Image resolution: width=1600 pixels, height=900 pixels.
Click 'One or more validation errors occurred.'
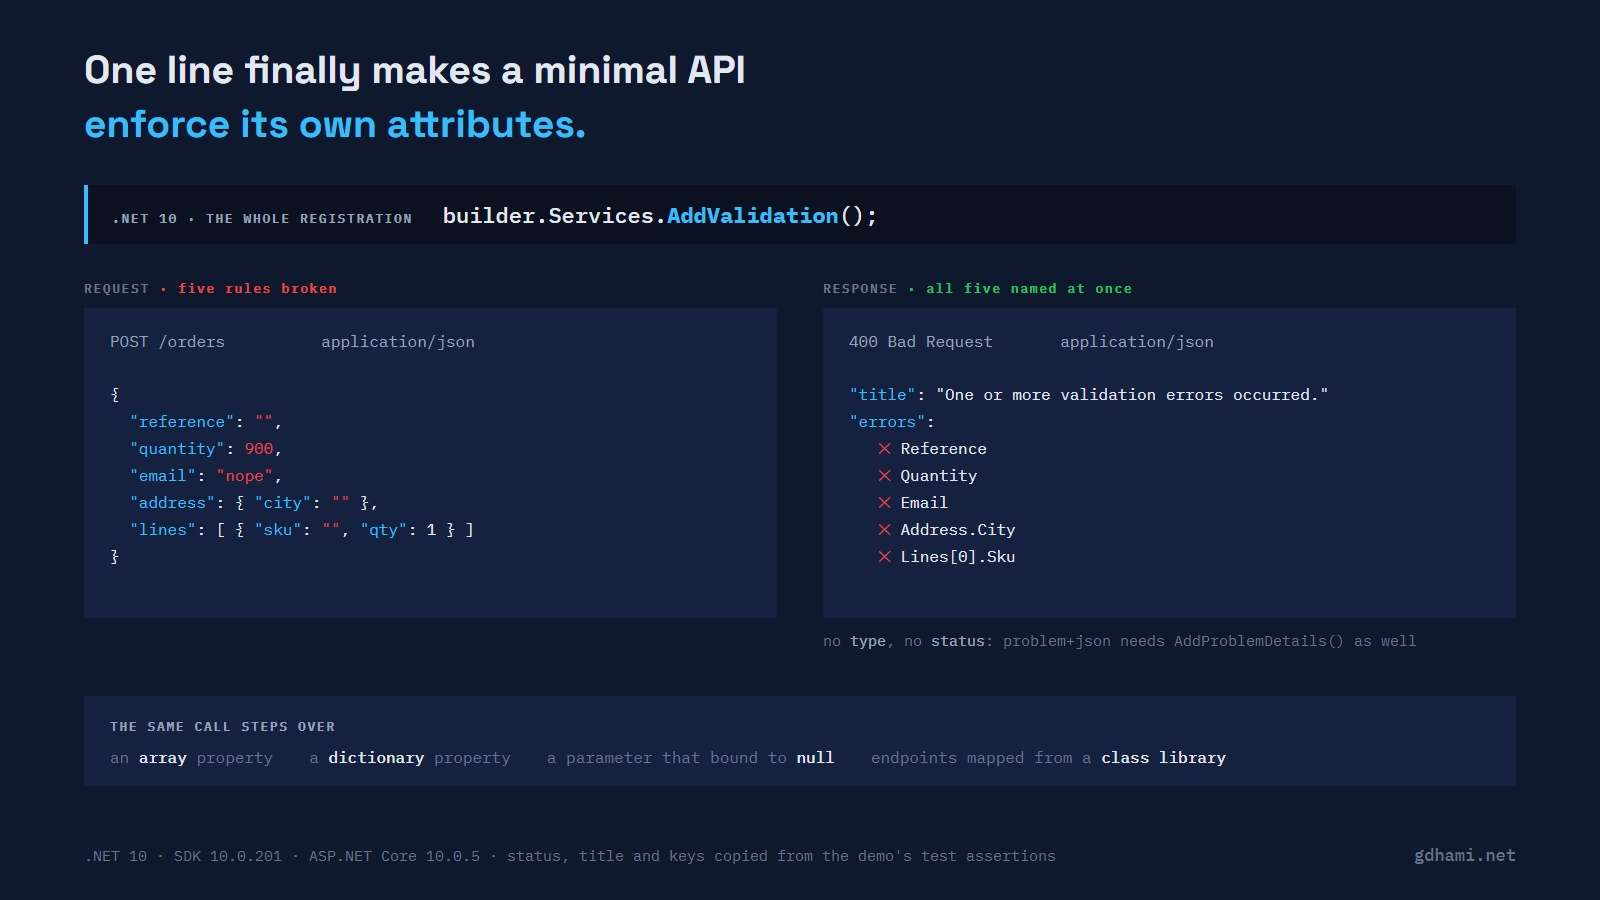point(1132,395)
